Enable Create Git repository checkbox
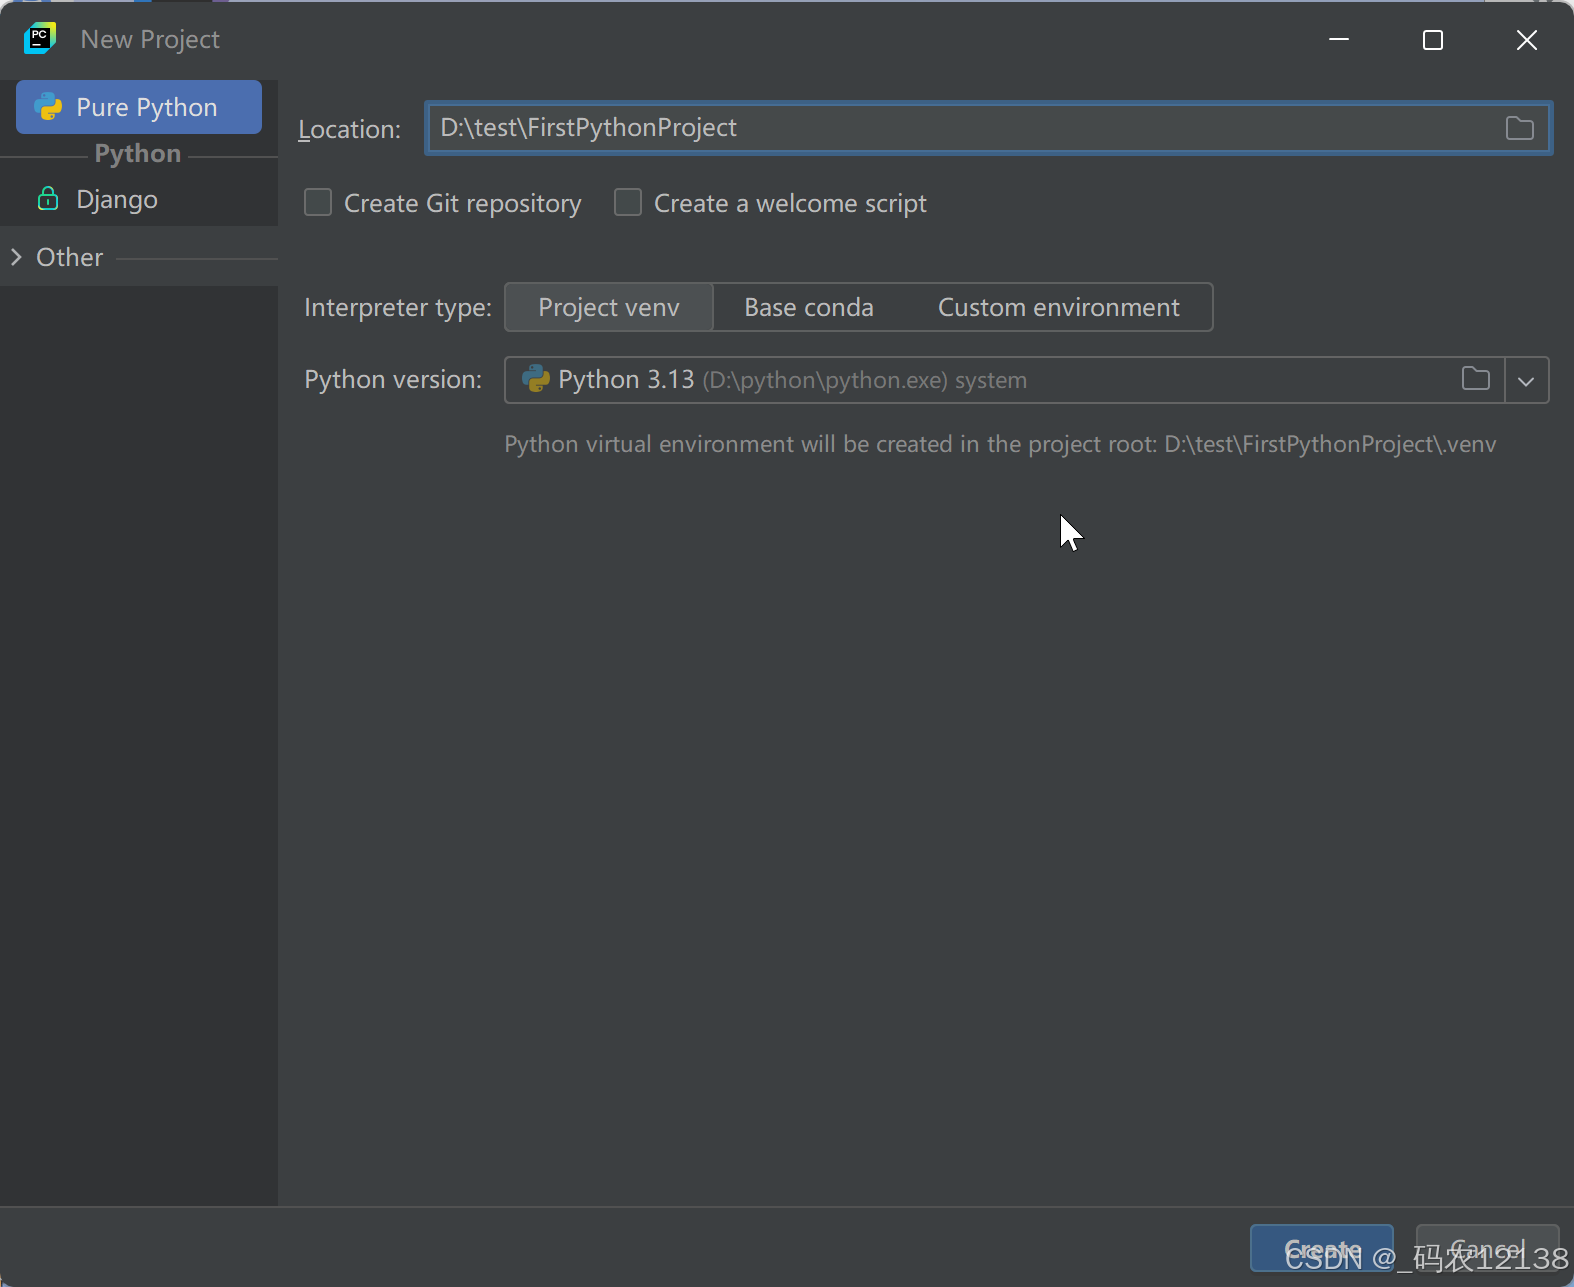The image size is (1574, 1287). (x=318, y=203)
